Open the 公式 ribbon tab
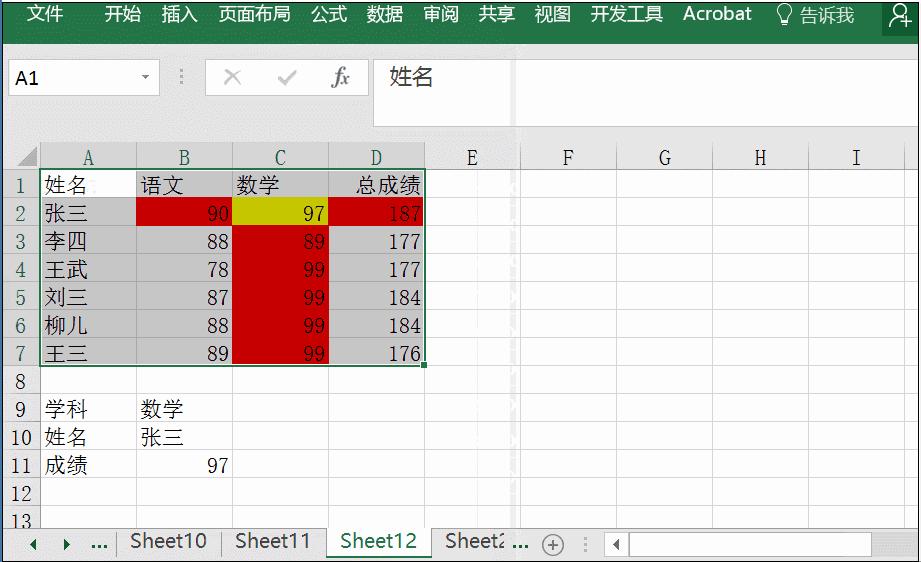 click(x=329, y=14)
